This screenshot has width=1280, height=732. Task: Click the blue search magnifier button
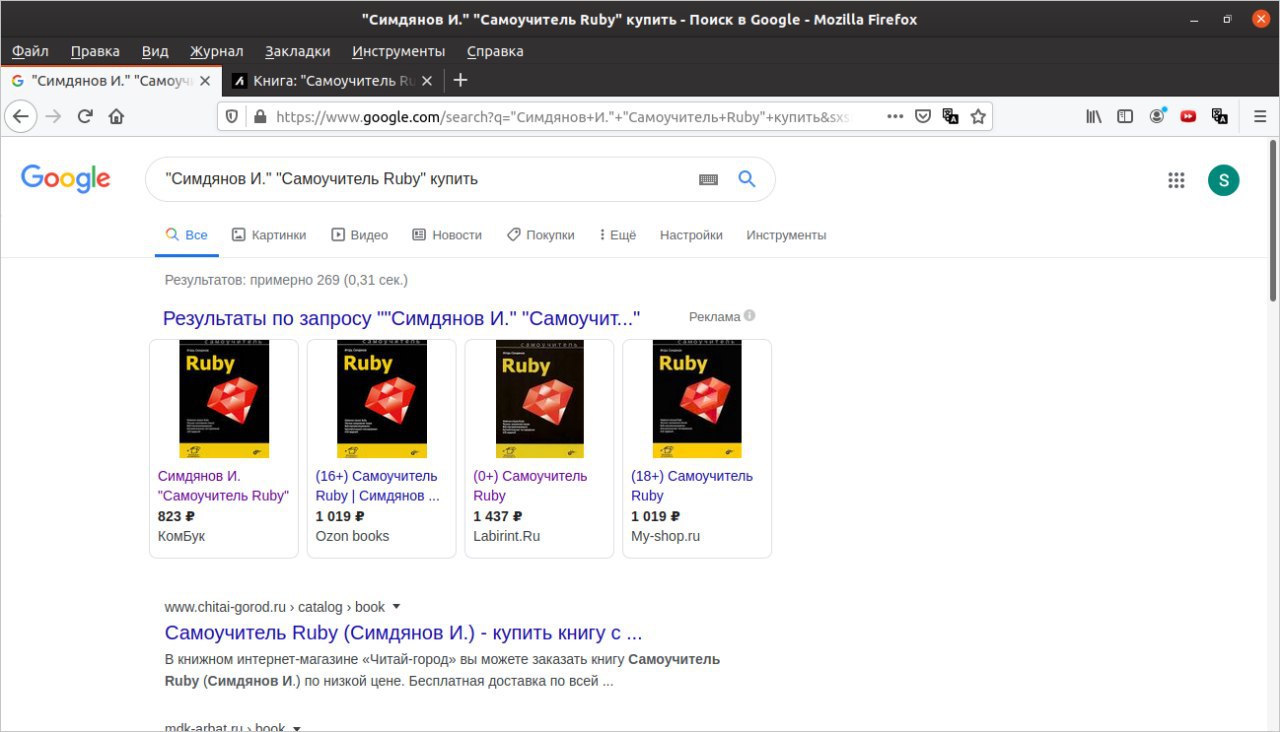click(x=747, y=179)
